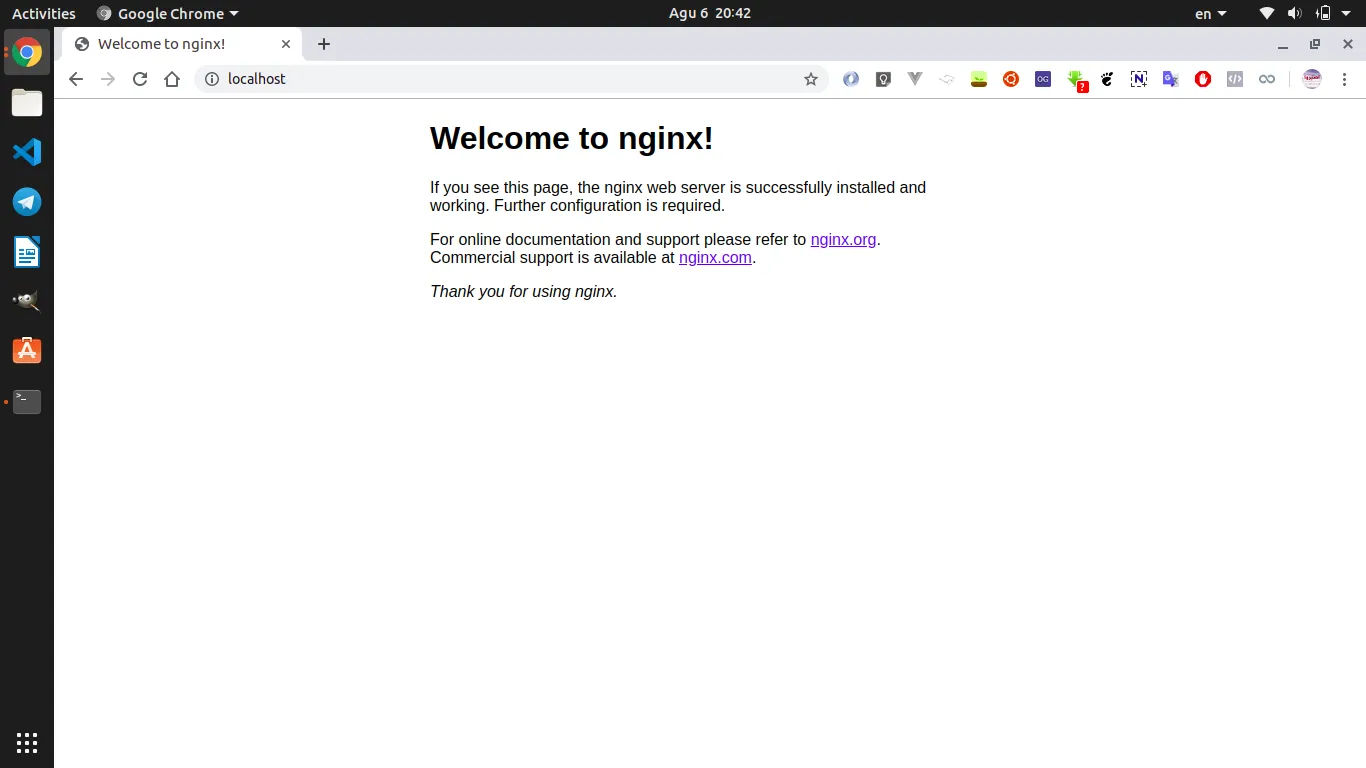Click the battery indicator in top bar
1366x768 pixels.
[x=1323, y=13]
